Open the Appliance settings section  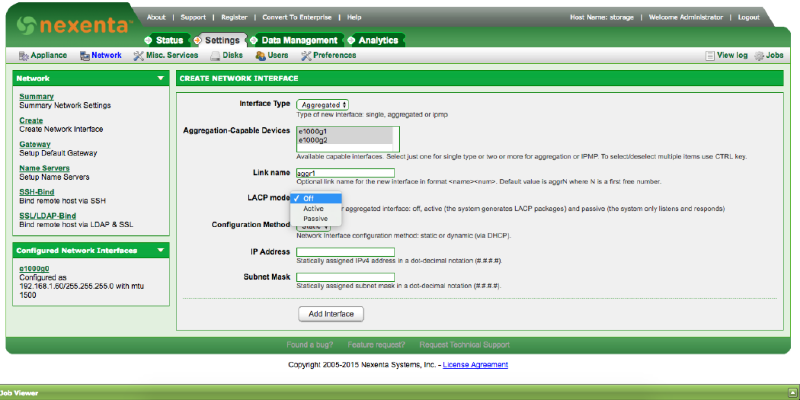click(44, 55)
